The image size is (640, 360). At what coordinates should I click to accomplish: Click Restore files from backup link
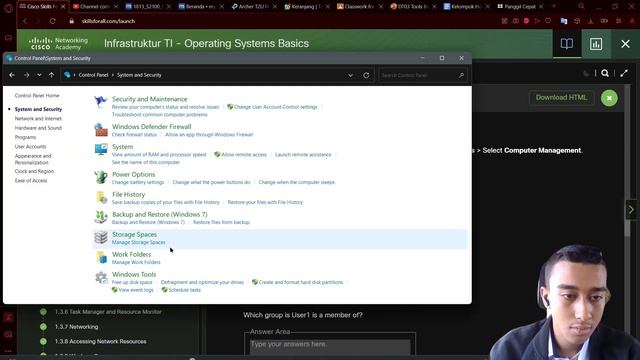click(x=221, y=222)
